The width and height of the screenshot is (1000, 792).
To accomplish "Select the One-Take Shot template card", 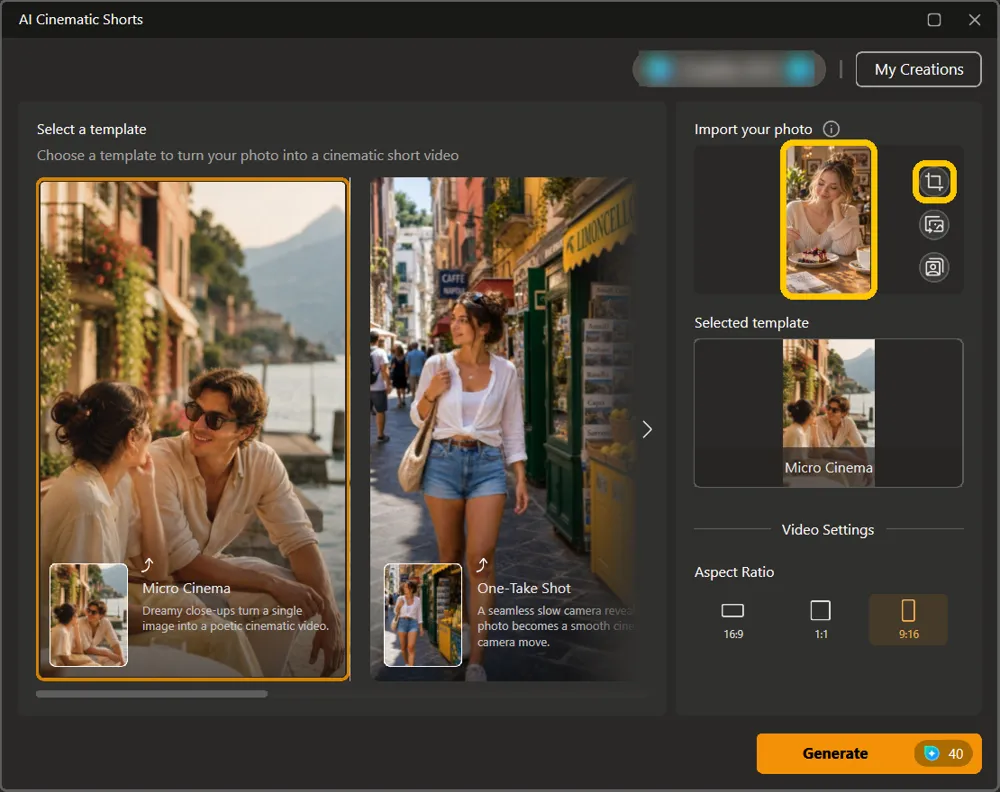I will 504,429.
